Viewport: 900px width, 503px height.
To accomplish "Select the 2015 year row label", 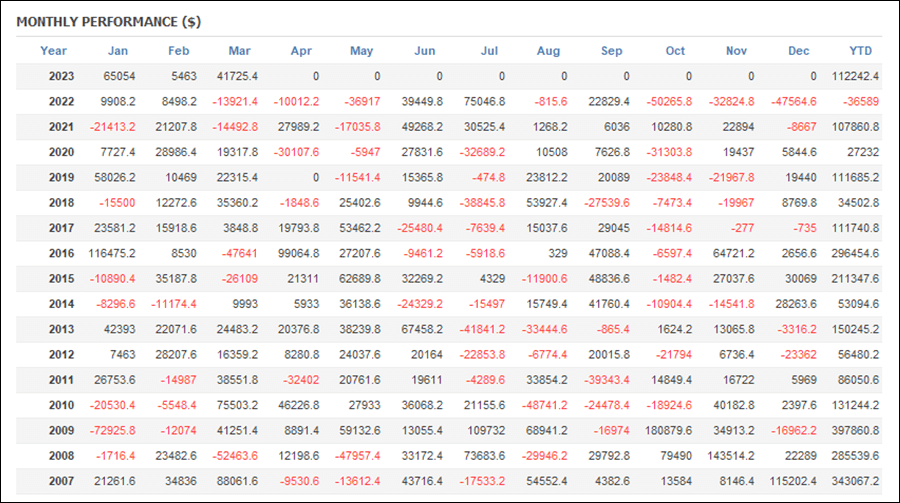I will click(x=61, y=278).
